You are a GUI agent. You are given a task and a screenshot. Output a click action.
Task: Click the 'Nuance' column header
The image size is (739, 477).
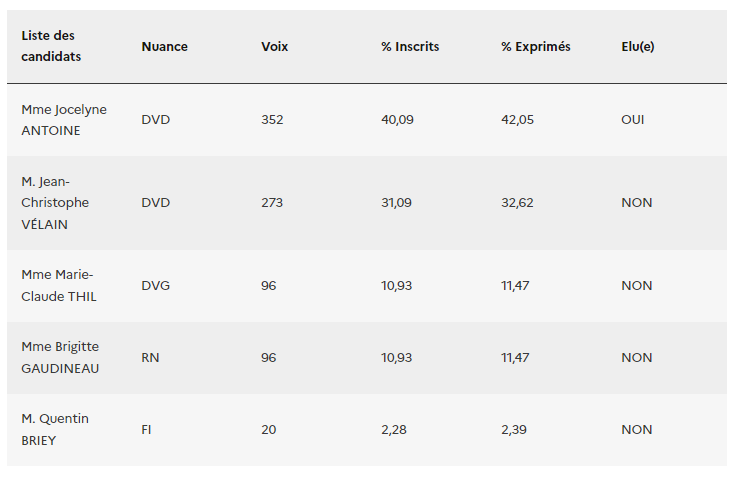pos(164,46)
